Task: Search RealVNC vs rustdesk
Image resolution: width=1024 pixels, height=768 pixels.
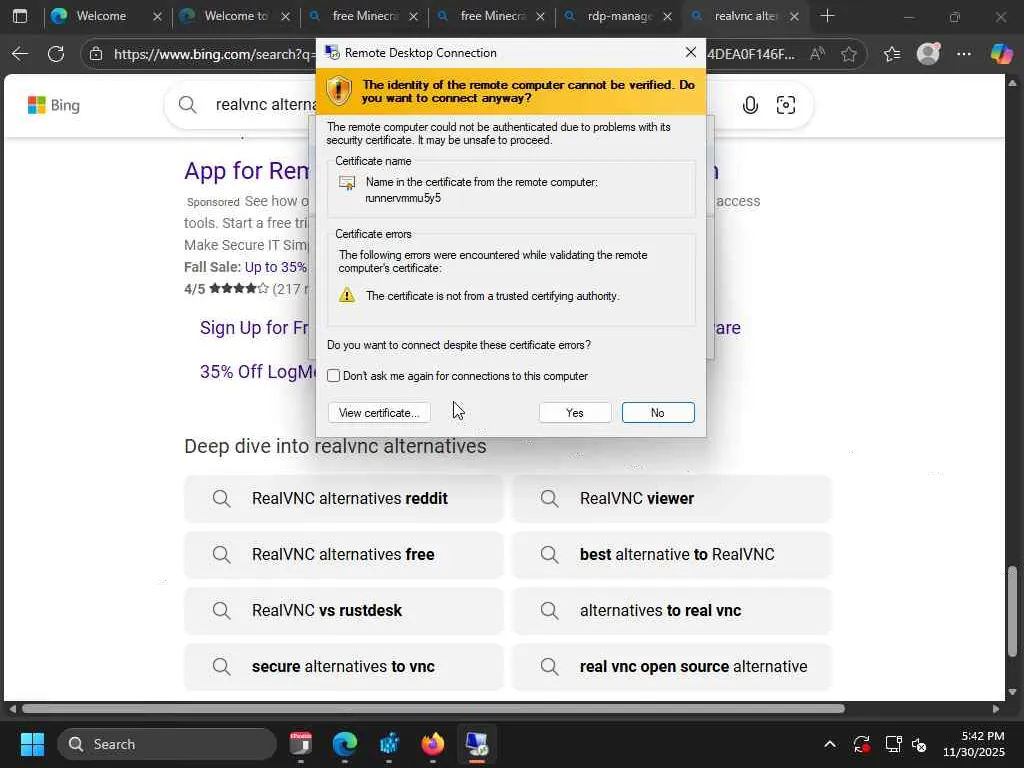Action: pyautogui.click(x=344, y=611)
